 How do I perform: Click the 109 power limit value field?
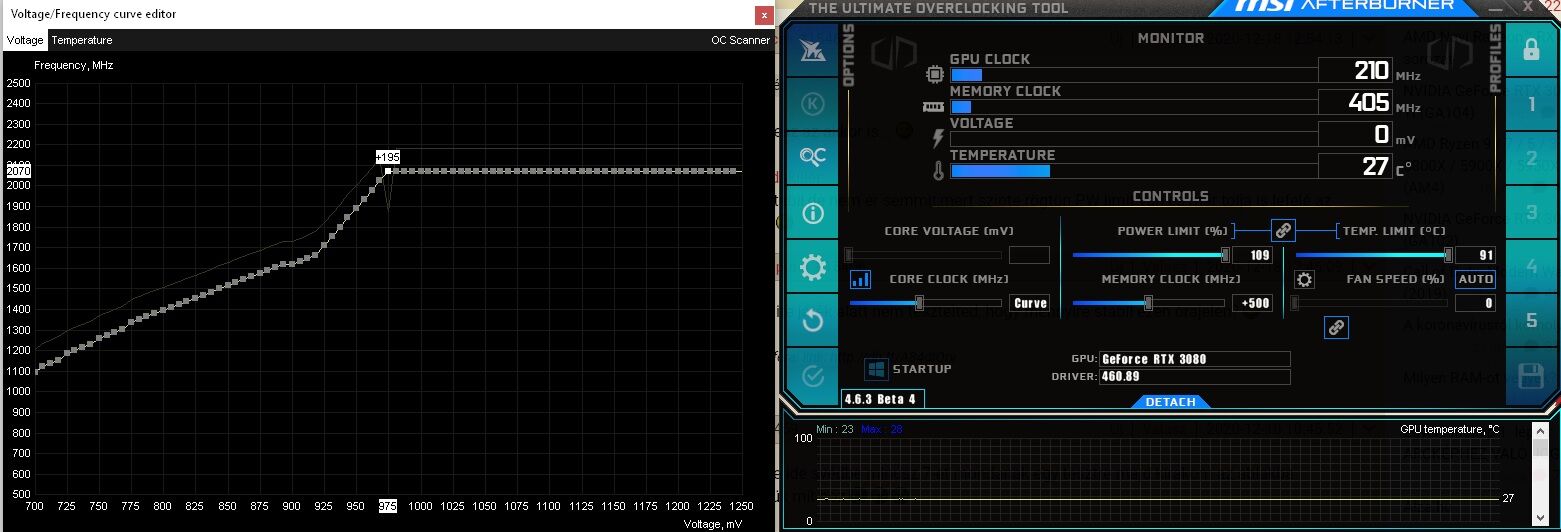click(1252, 255)
